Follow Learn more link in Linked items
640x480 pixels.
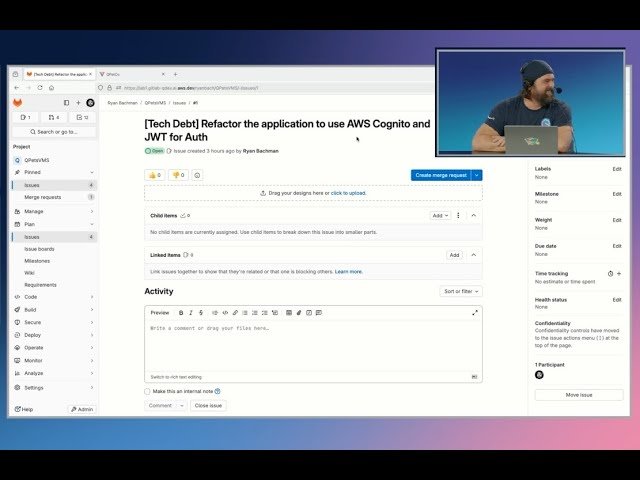349,272
